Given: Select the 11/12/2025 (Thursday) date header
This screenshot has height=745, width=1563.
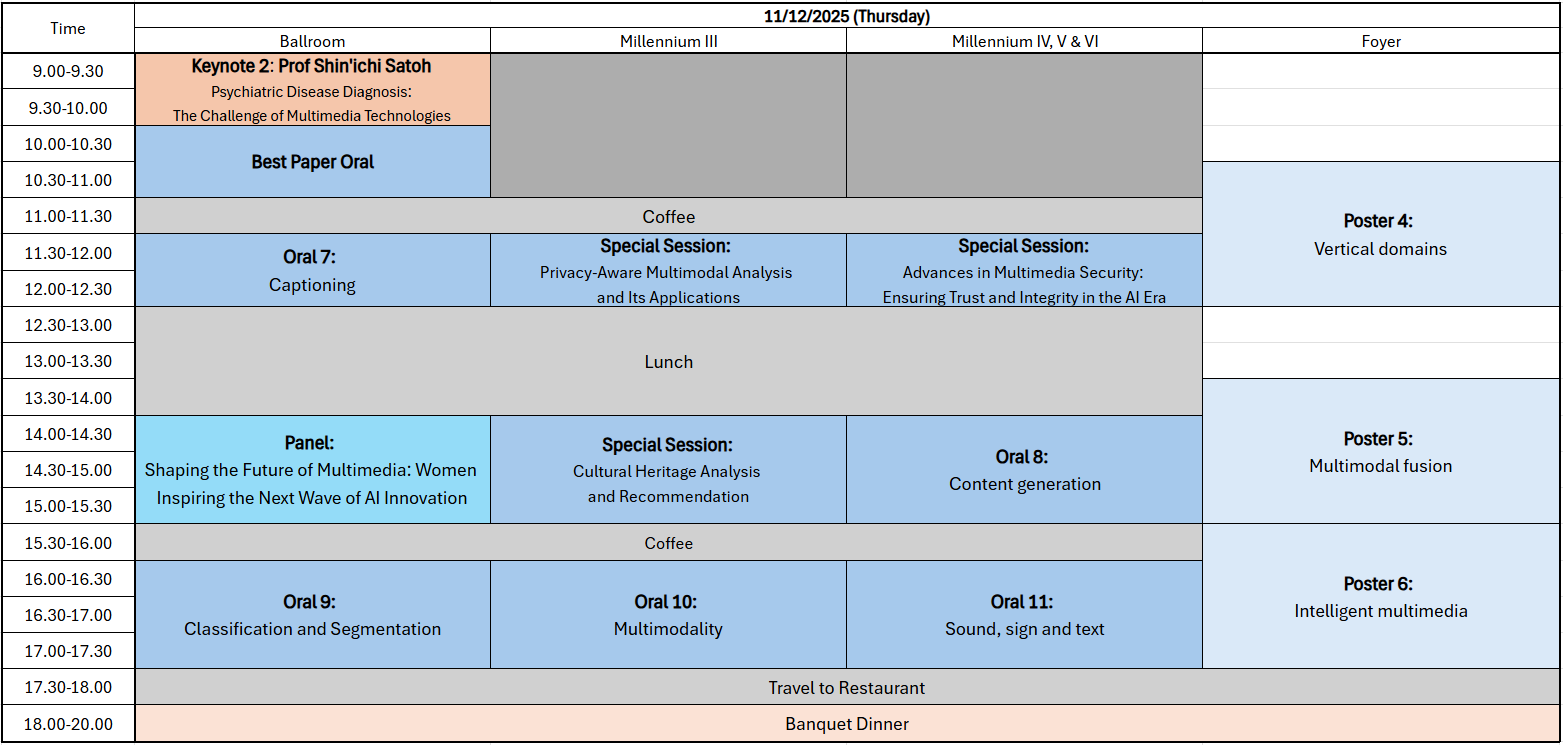Looking at the screenshot, I should click(x=846, y=16).
